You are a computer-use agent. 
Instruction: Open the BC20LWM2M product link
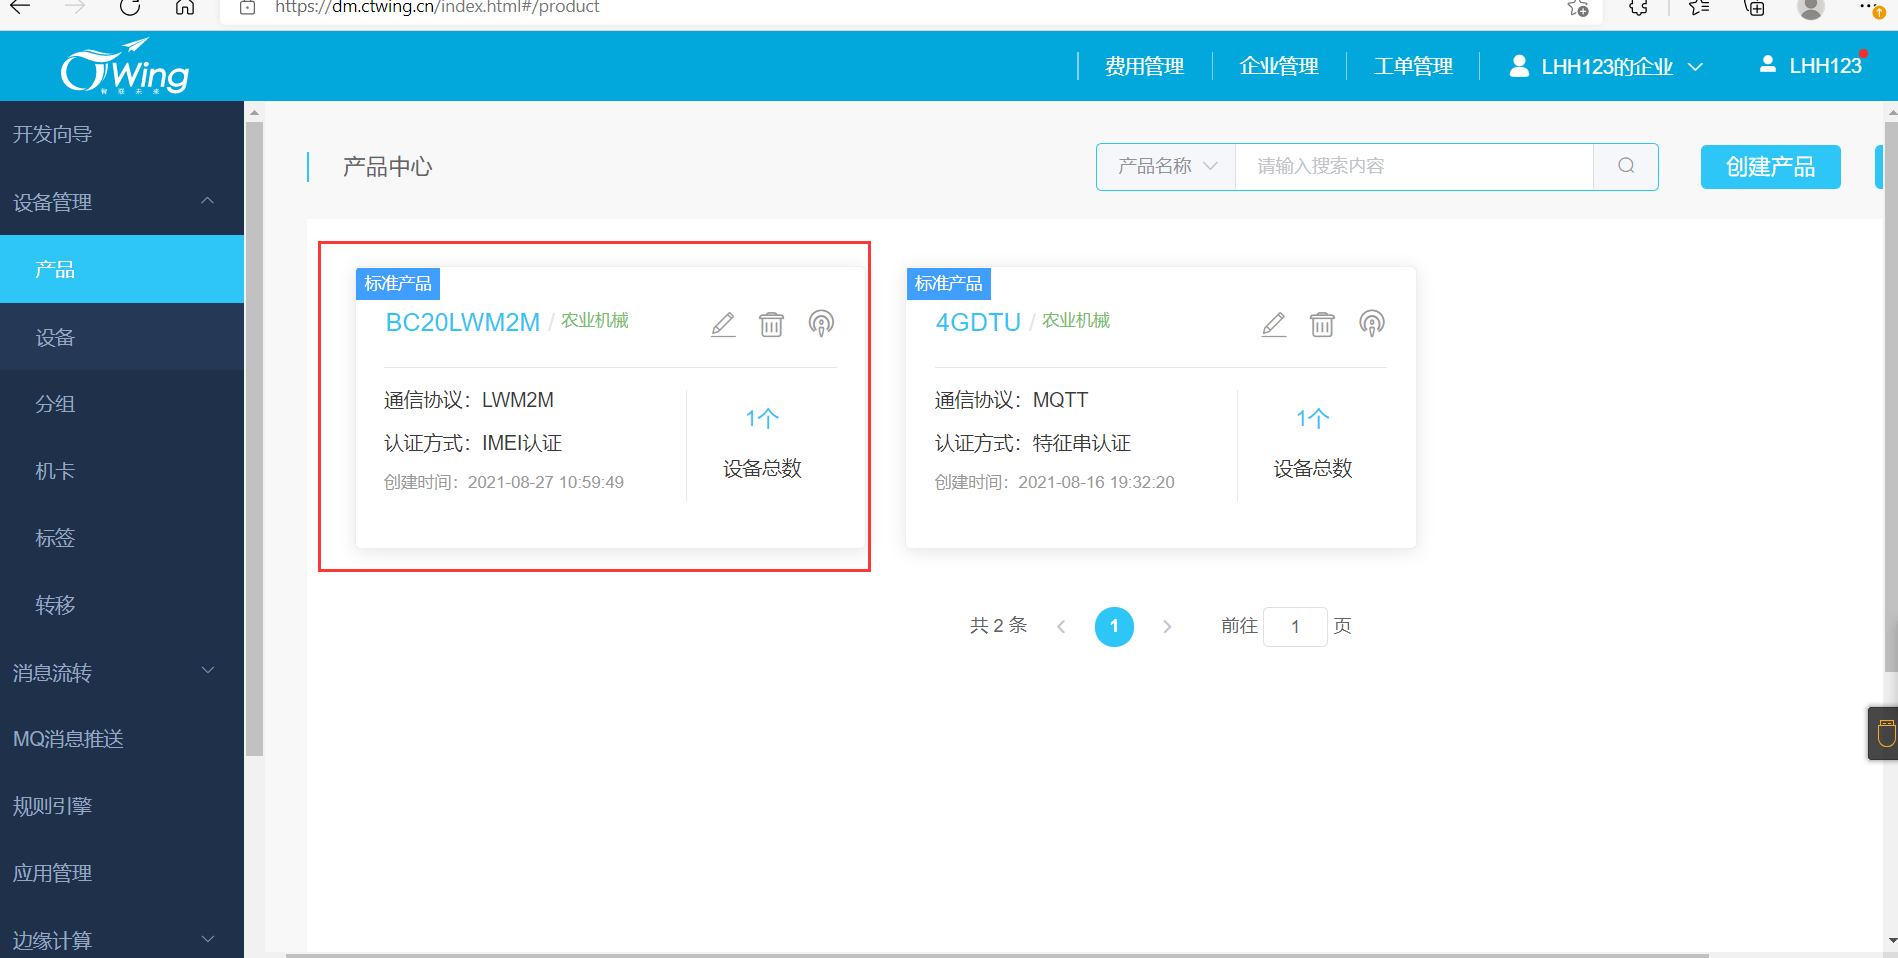pos(462,322)
